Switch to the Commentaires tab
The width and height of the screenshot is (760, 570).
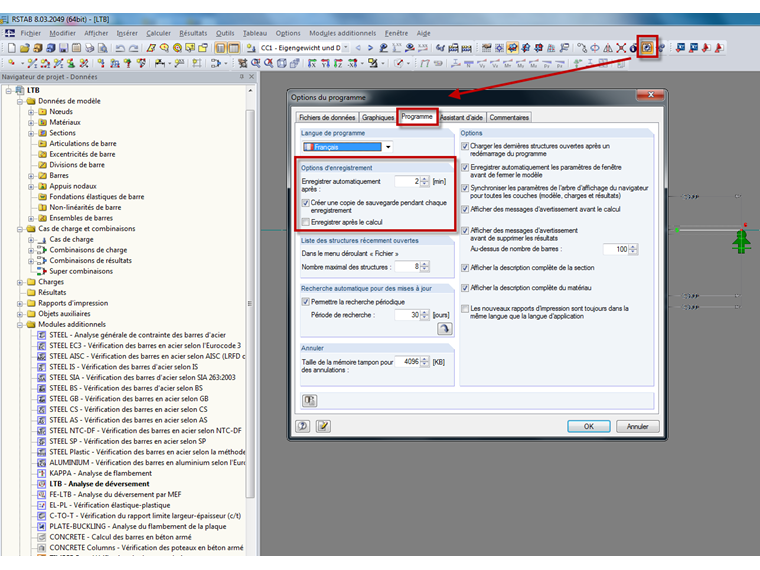point(509,117)
